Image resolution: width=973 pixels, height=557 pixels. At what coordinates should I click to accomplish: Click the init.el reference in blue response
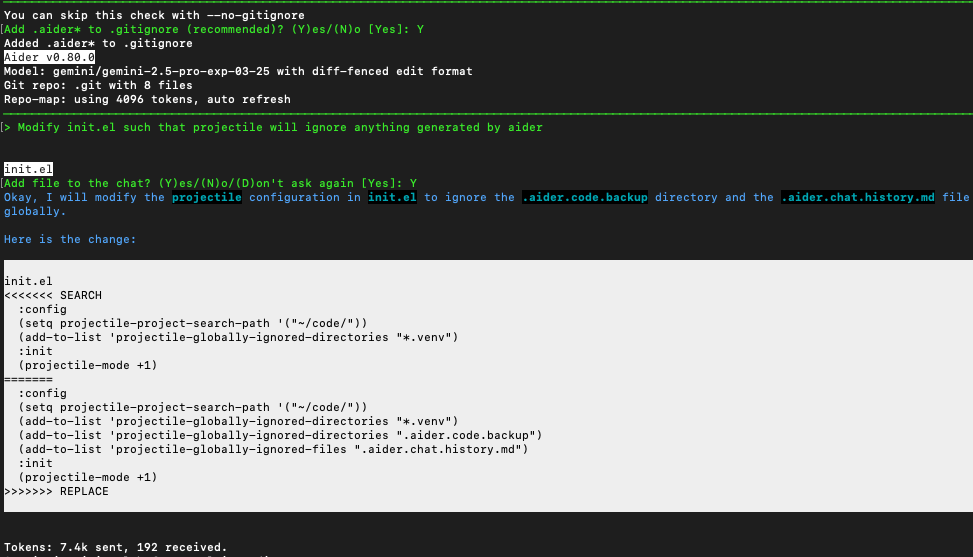point(392,197)
